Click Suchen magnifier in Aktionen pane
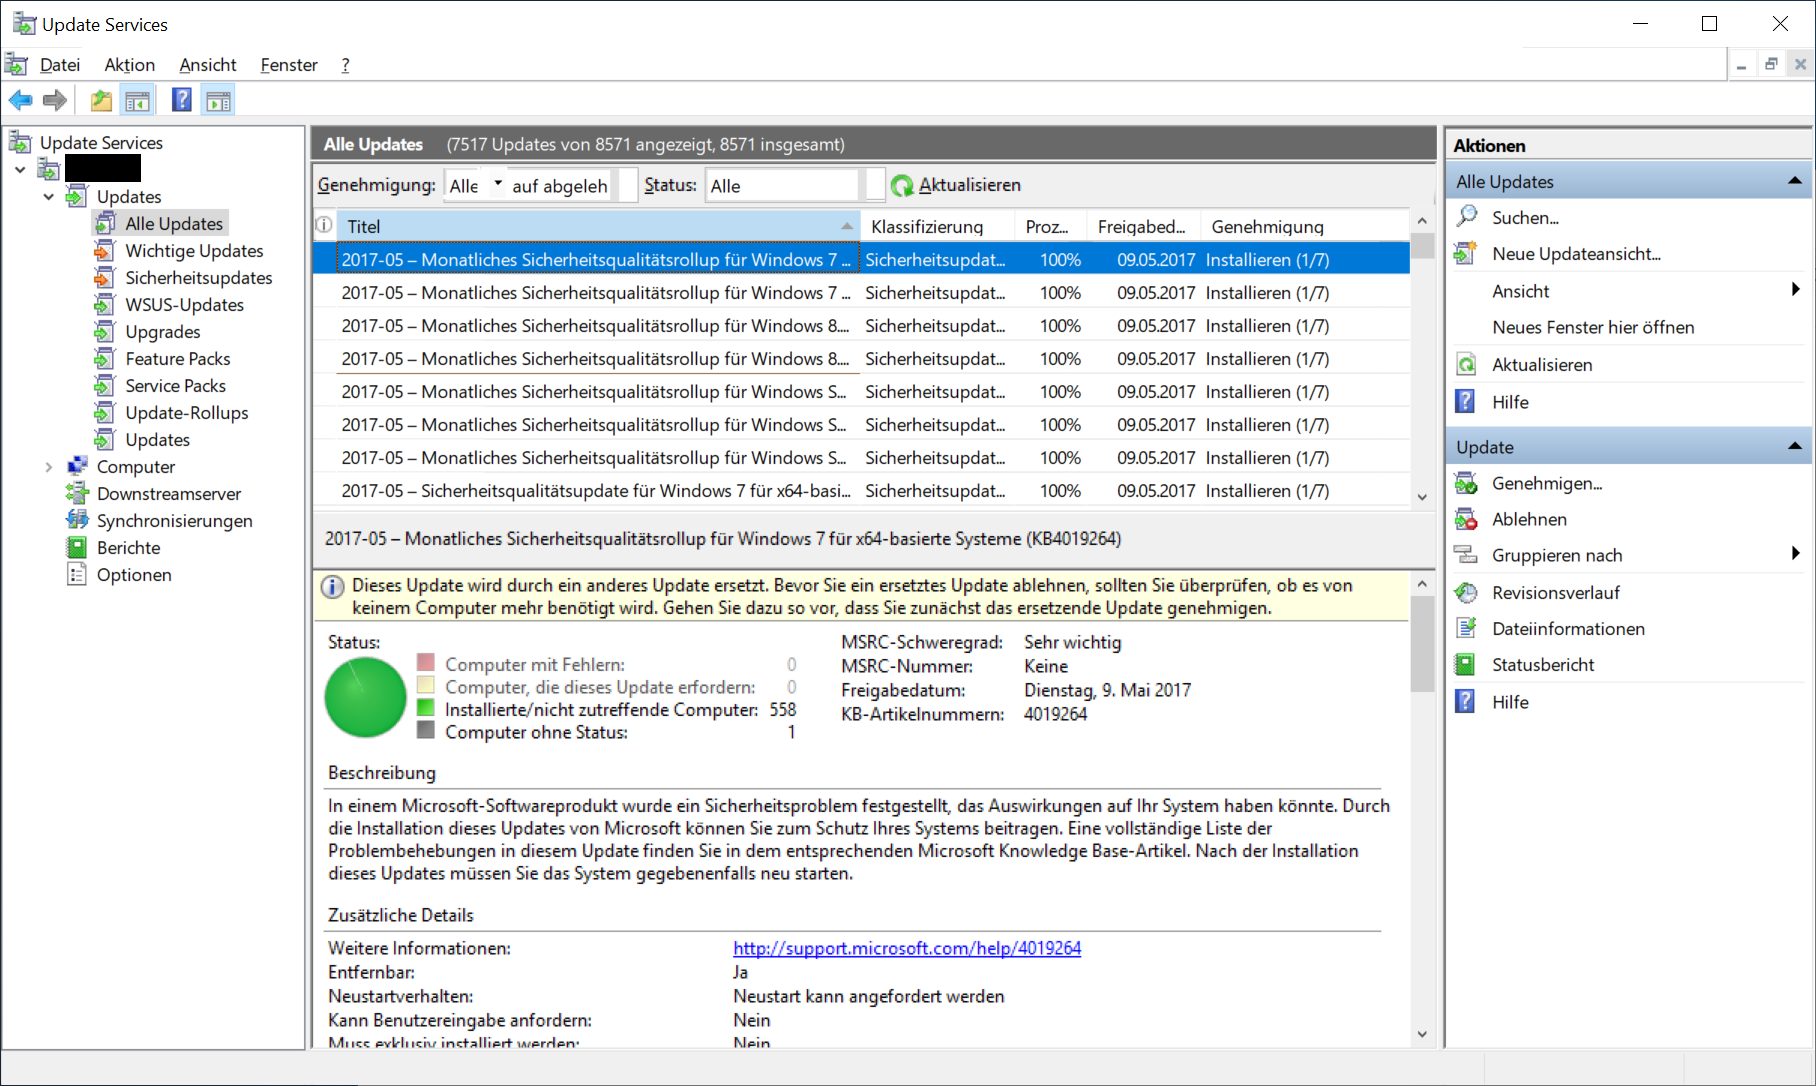1816x1086 pixels. [x=1467, y=217]
